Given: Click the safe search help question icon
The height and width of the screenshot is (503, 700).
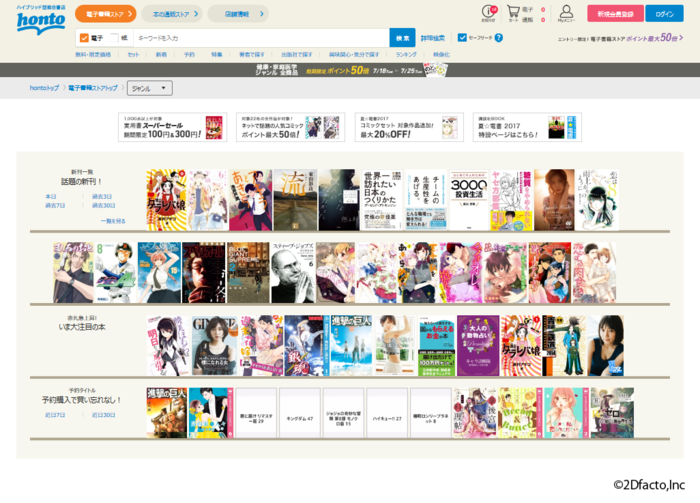Looking at the screenshot, I should (x=499, y=38).
